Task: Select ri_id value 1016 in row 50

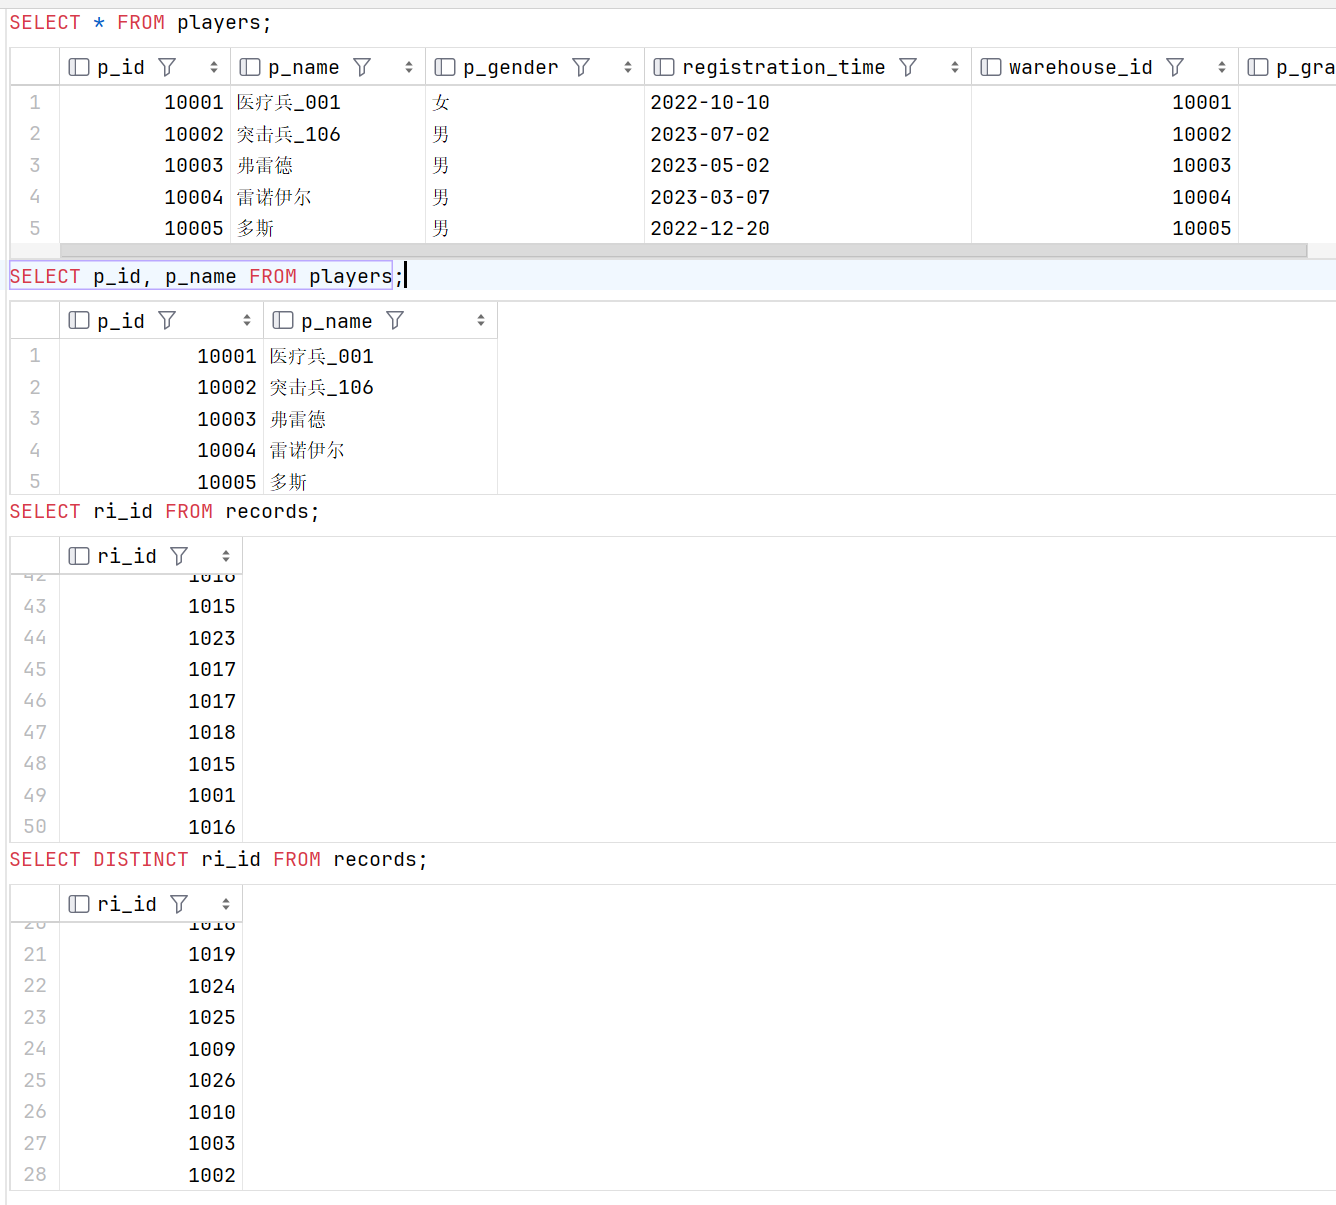Action: coord(212,827)
